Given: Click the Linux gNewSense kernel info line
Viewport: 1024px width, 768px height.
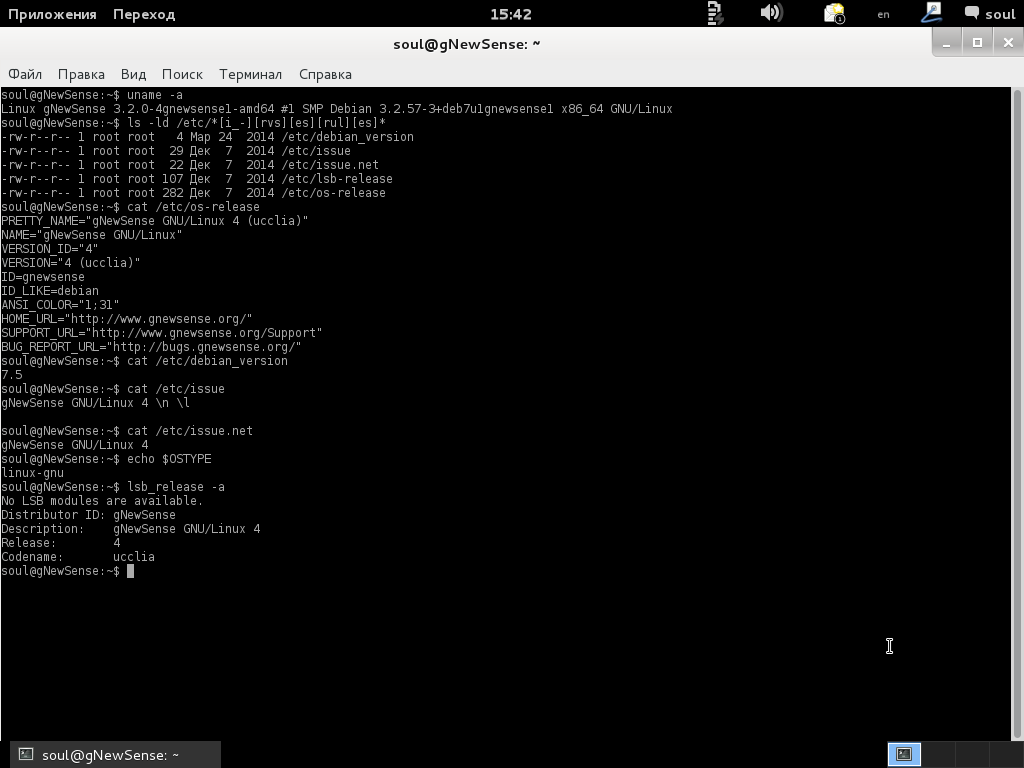Looking at the screenshot, I should point(337,108).
